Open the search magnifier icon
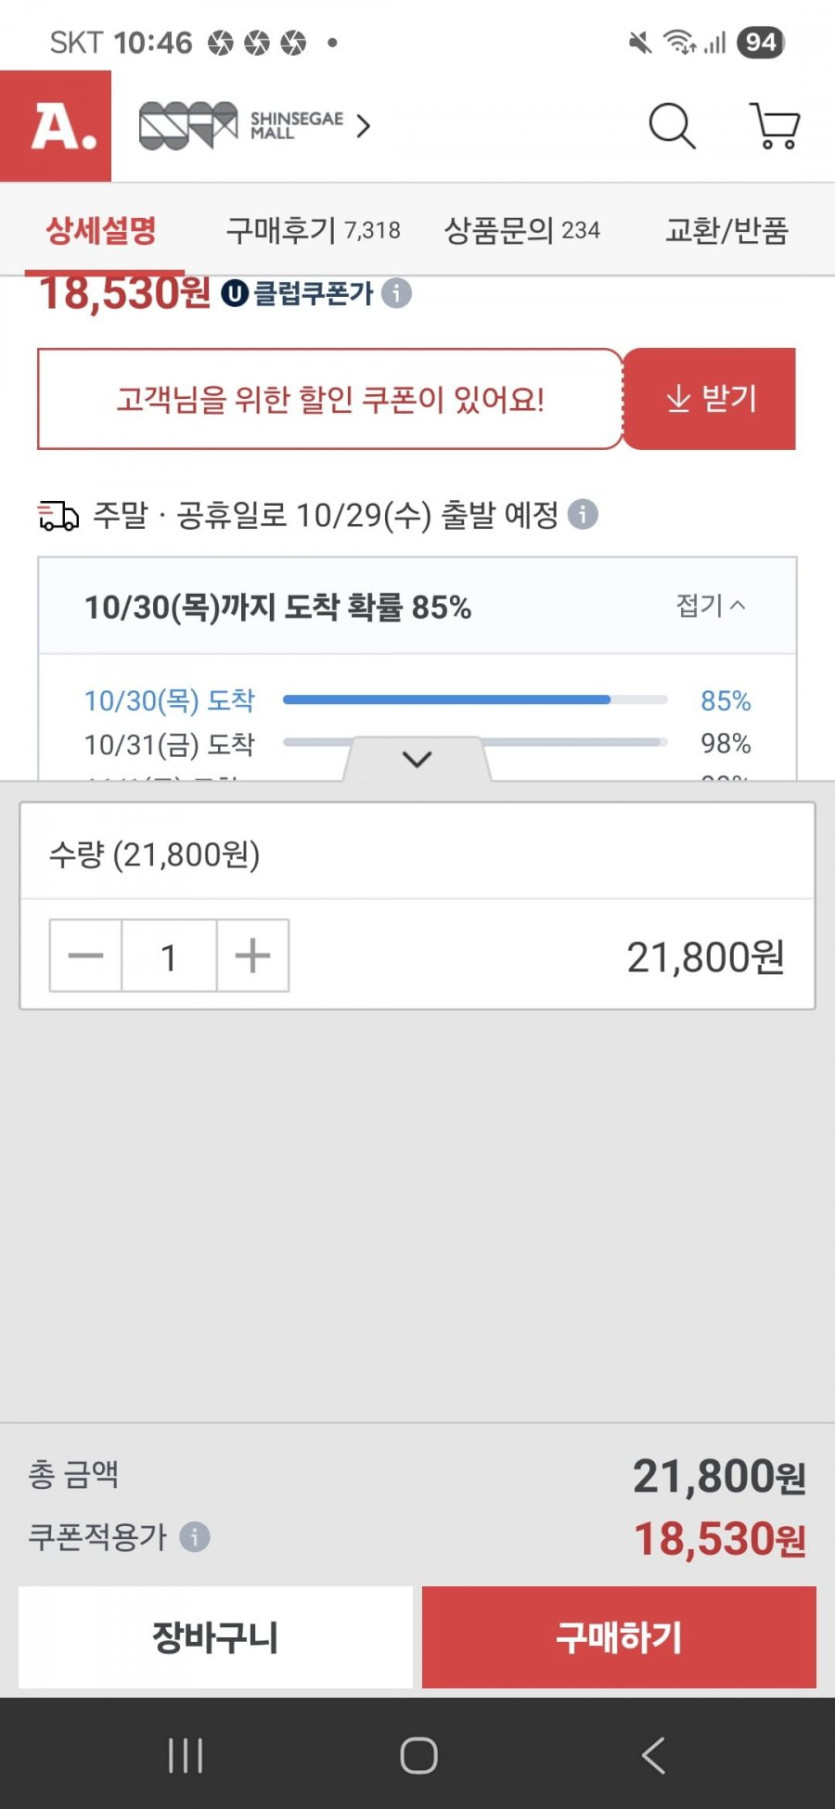 click(671, 126)
